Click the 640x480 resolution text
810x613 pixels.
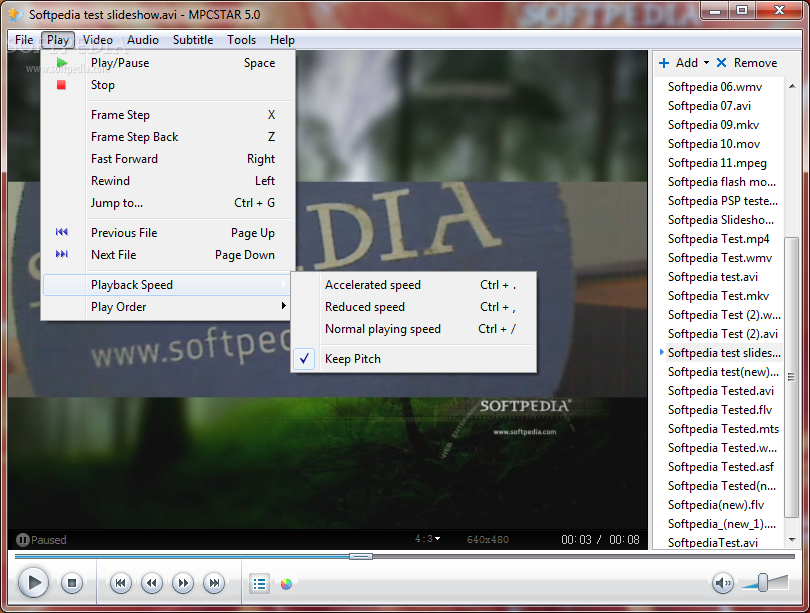[x=488, y=540]
